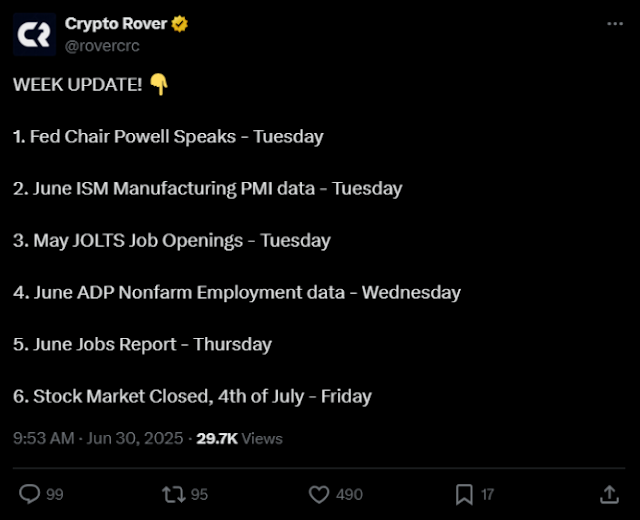Click the Stock Market Closed line

192,396
